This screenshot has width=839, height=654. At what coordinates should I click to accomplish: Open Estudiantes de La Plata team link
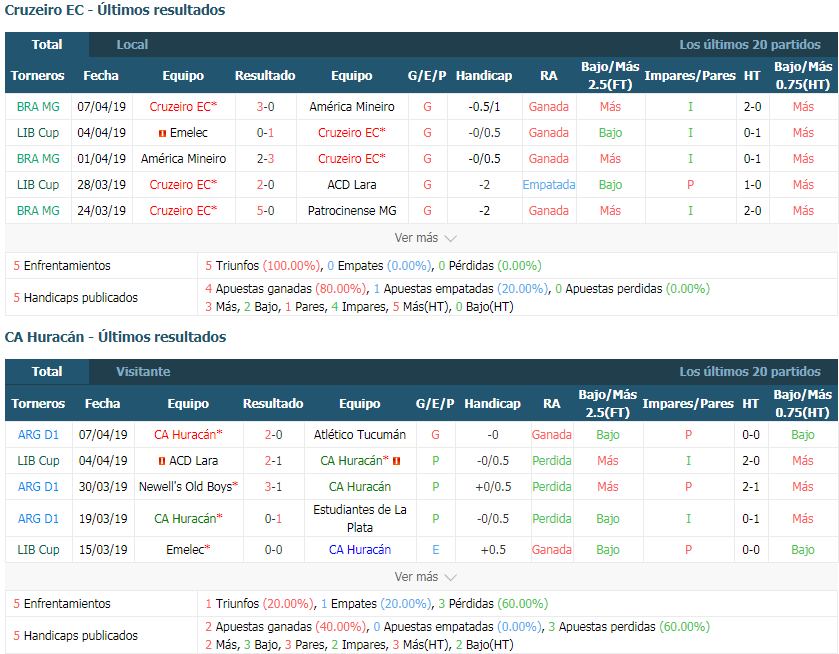click(x=360, y=519)
